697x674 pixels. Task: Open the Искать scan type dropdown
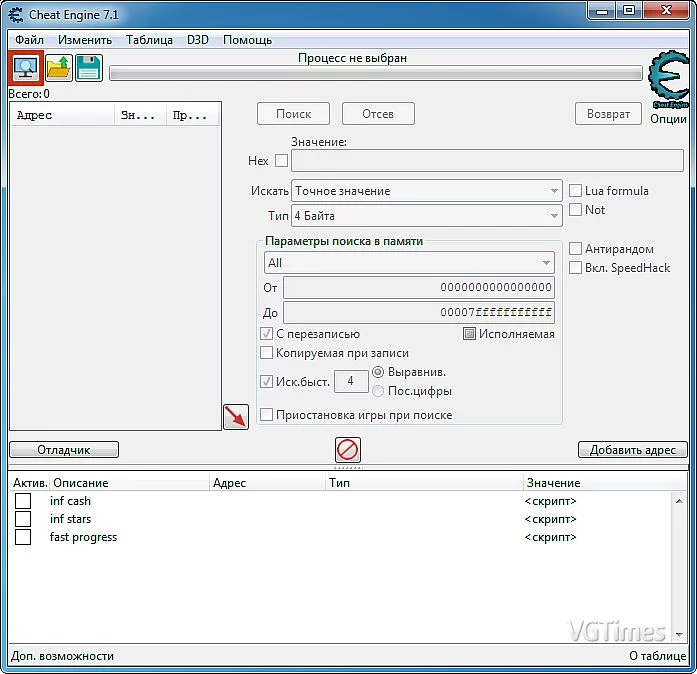tap(427, 191)
